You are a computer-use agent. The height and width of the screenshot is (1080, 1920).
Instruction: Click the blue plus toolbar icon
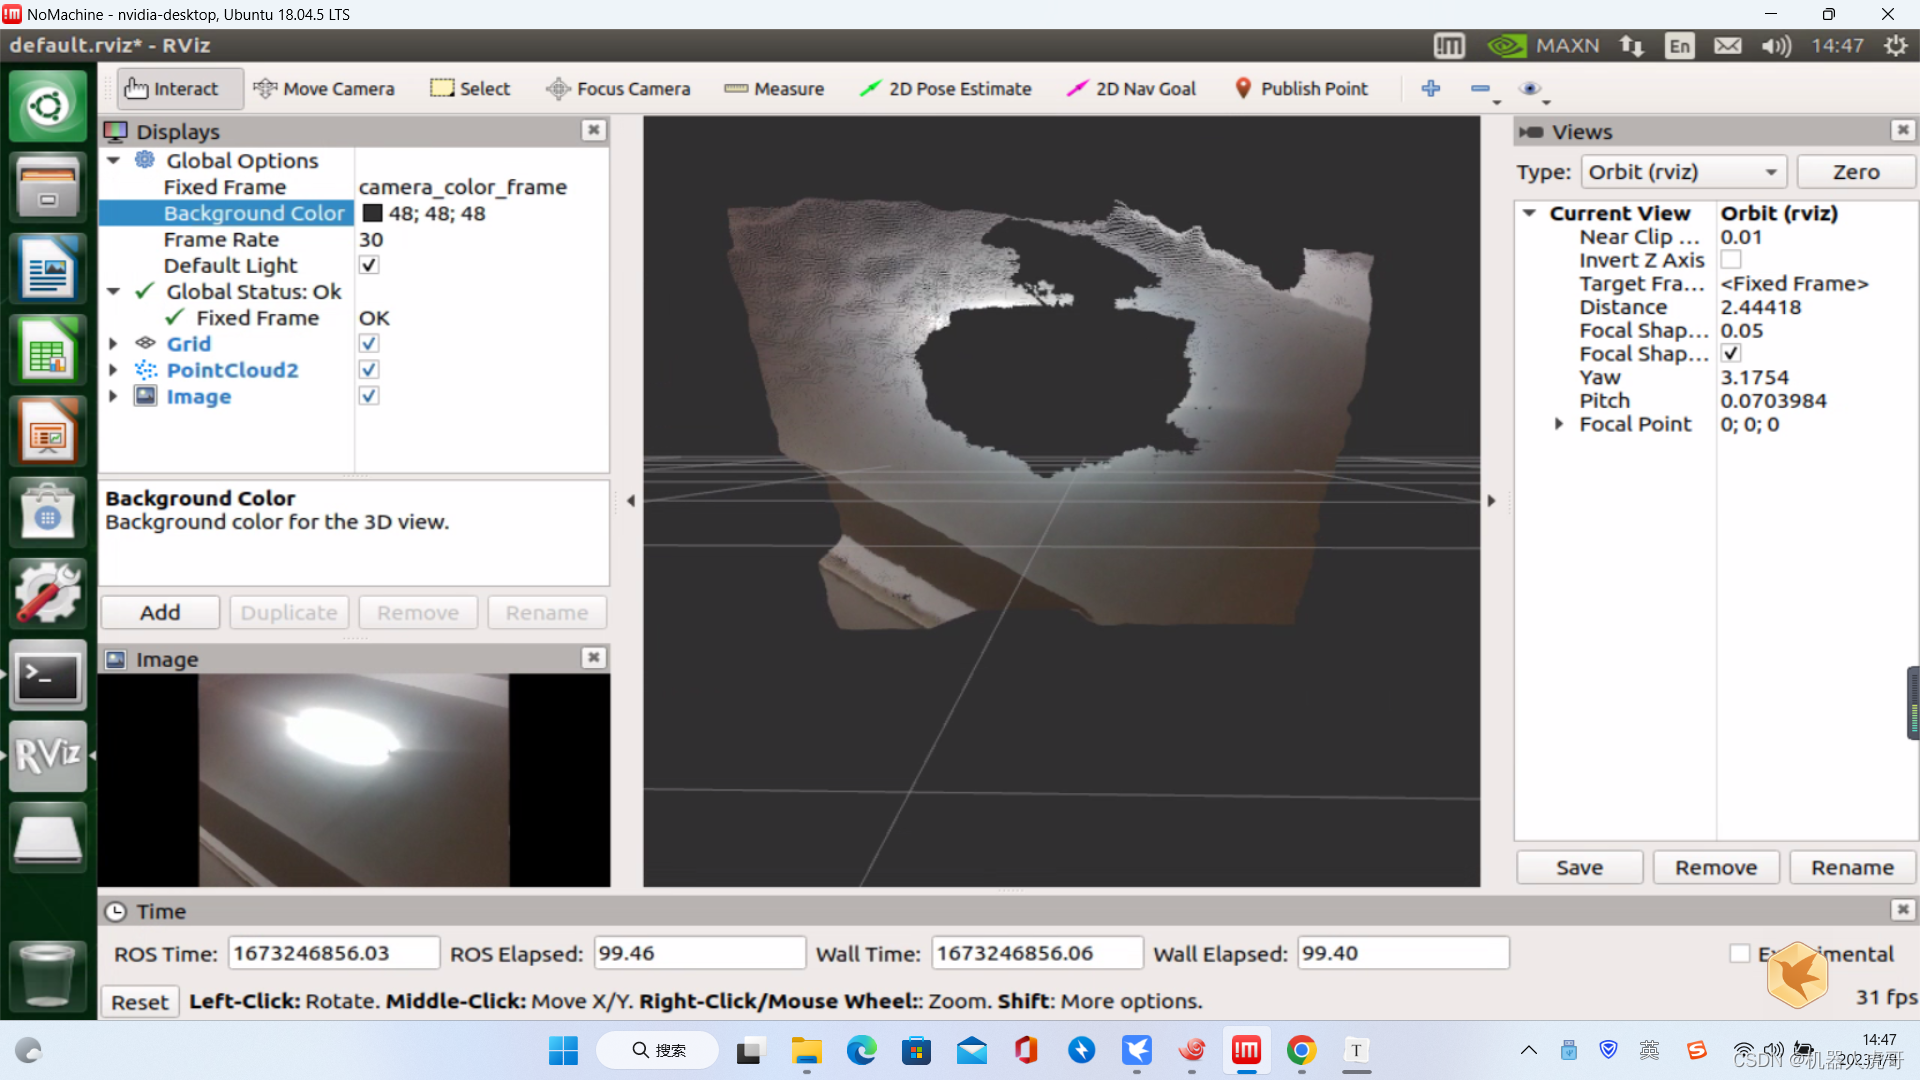pyautogui.click(x=1431, y=89)
